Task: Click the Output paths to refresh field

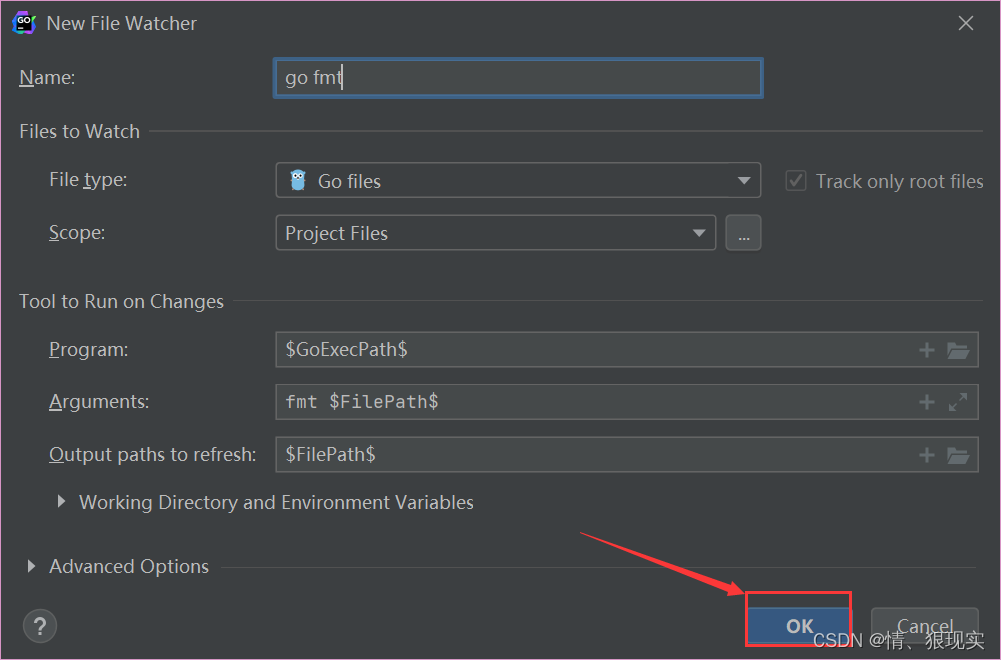Action: click(626, 454)
